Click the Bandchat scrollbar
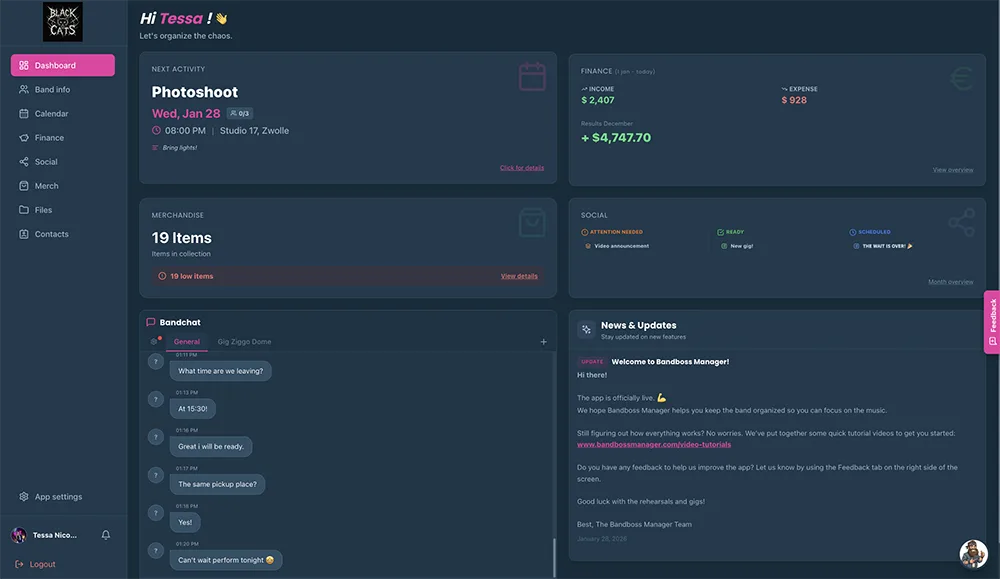The width and height of the screenshot is (1000, 579). [554, 557]
